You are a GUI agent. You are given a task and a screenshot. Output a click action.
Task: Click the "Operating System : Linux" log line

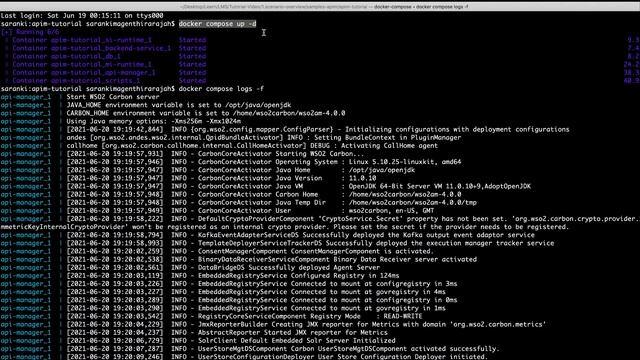click(x=231, y=162)
